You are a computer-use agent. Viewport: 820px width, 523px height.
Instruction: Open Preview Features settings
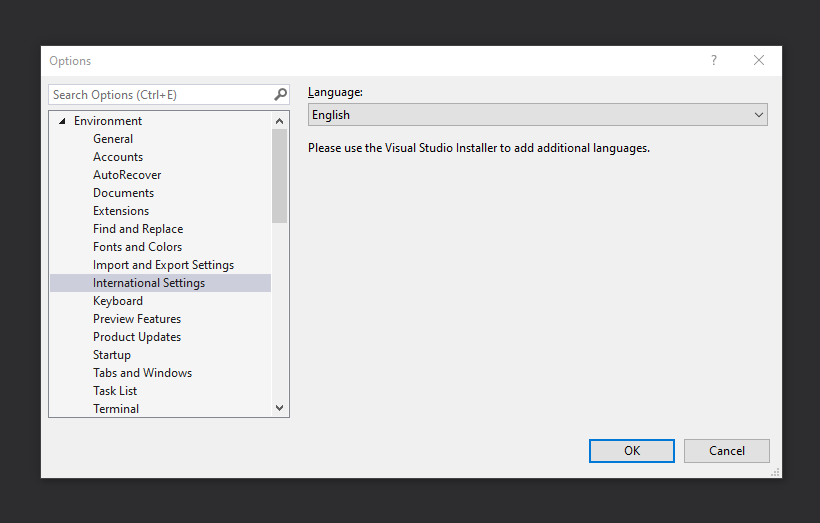pos(137,319)
